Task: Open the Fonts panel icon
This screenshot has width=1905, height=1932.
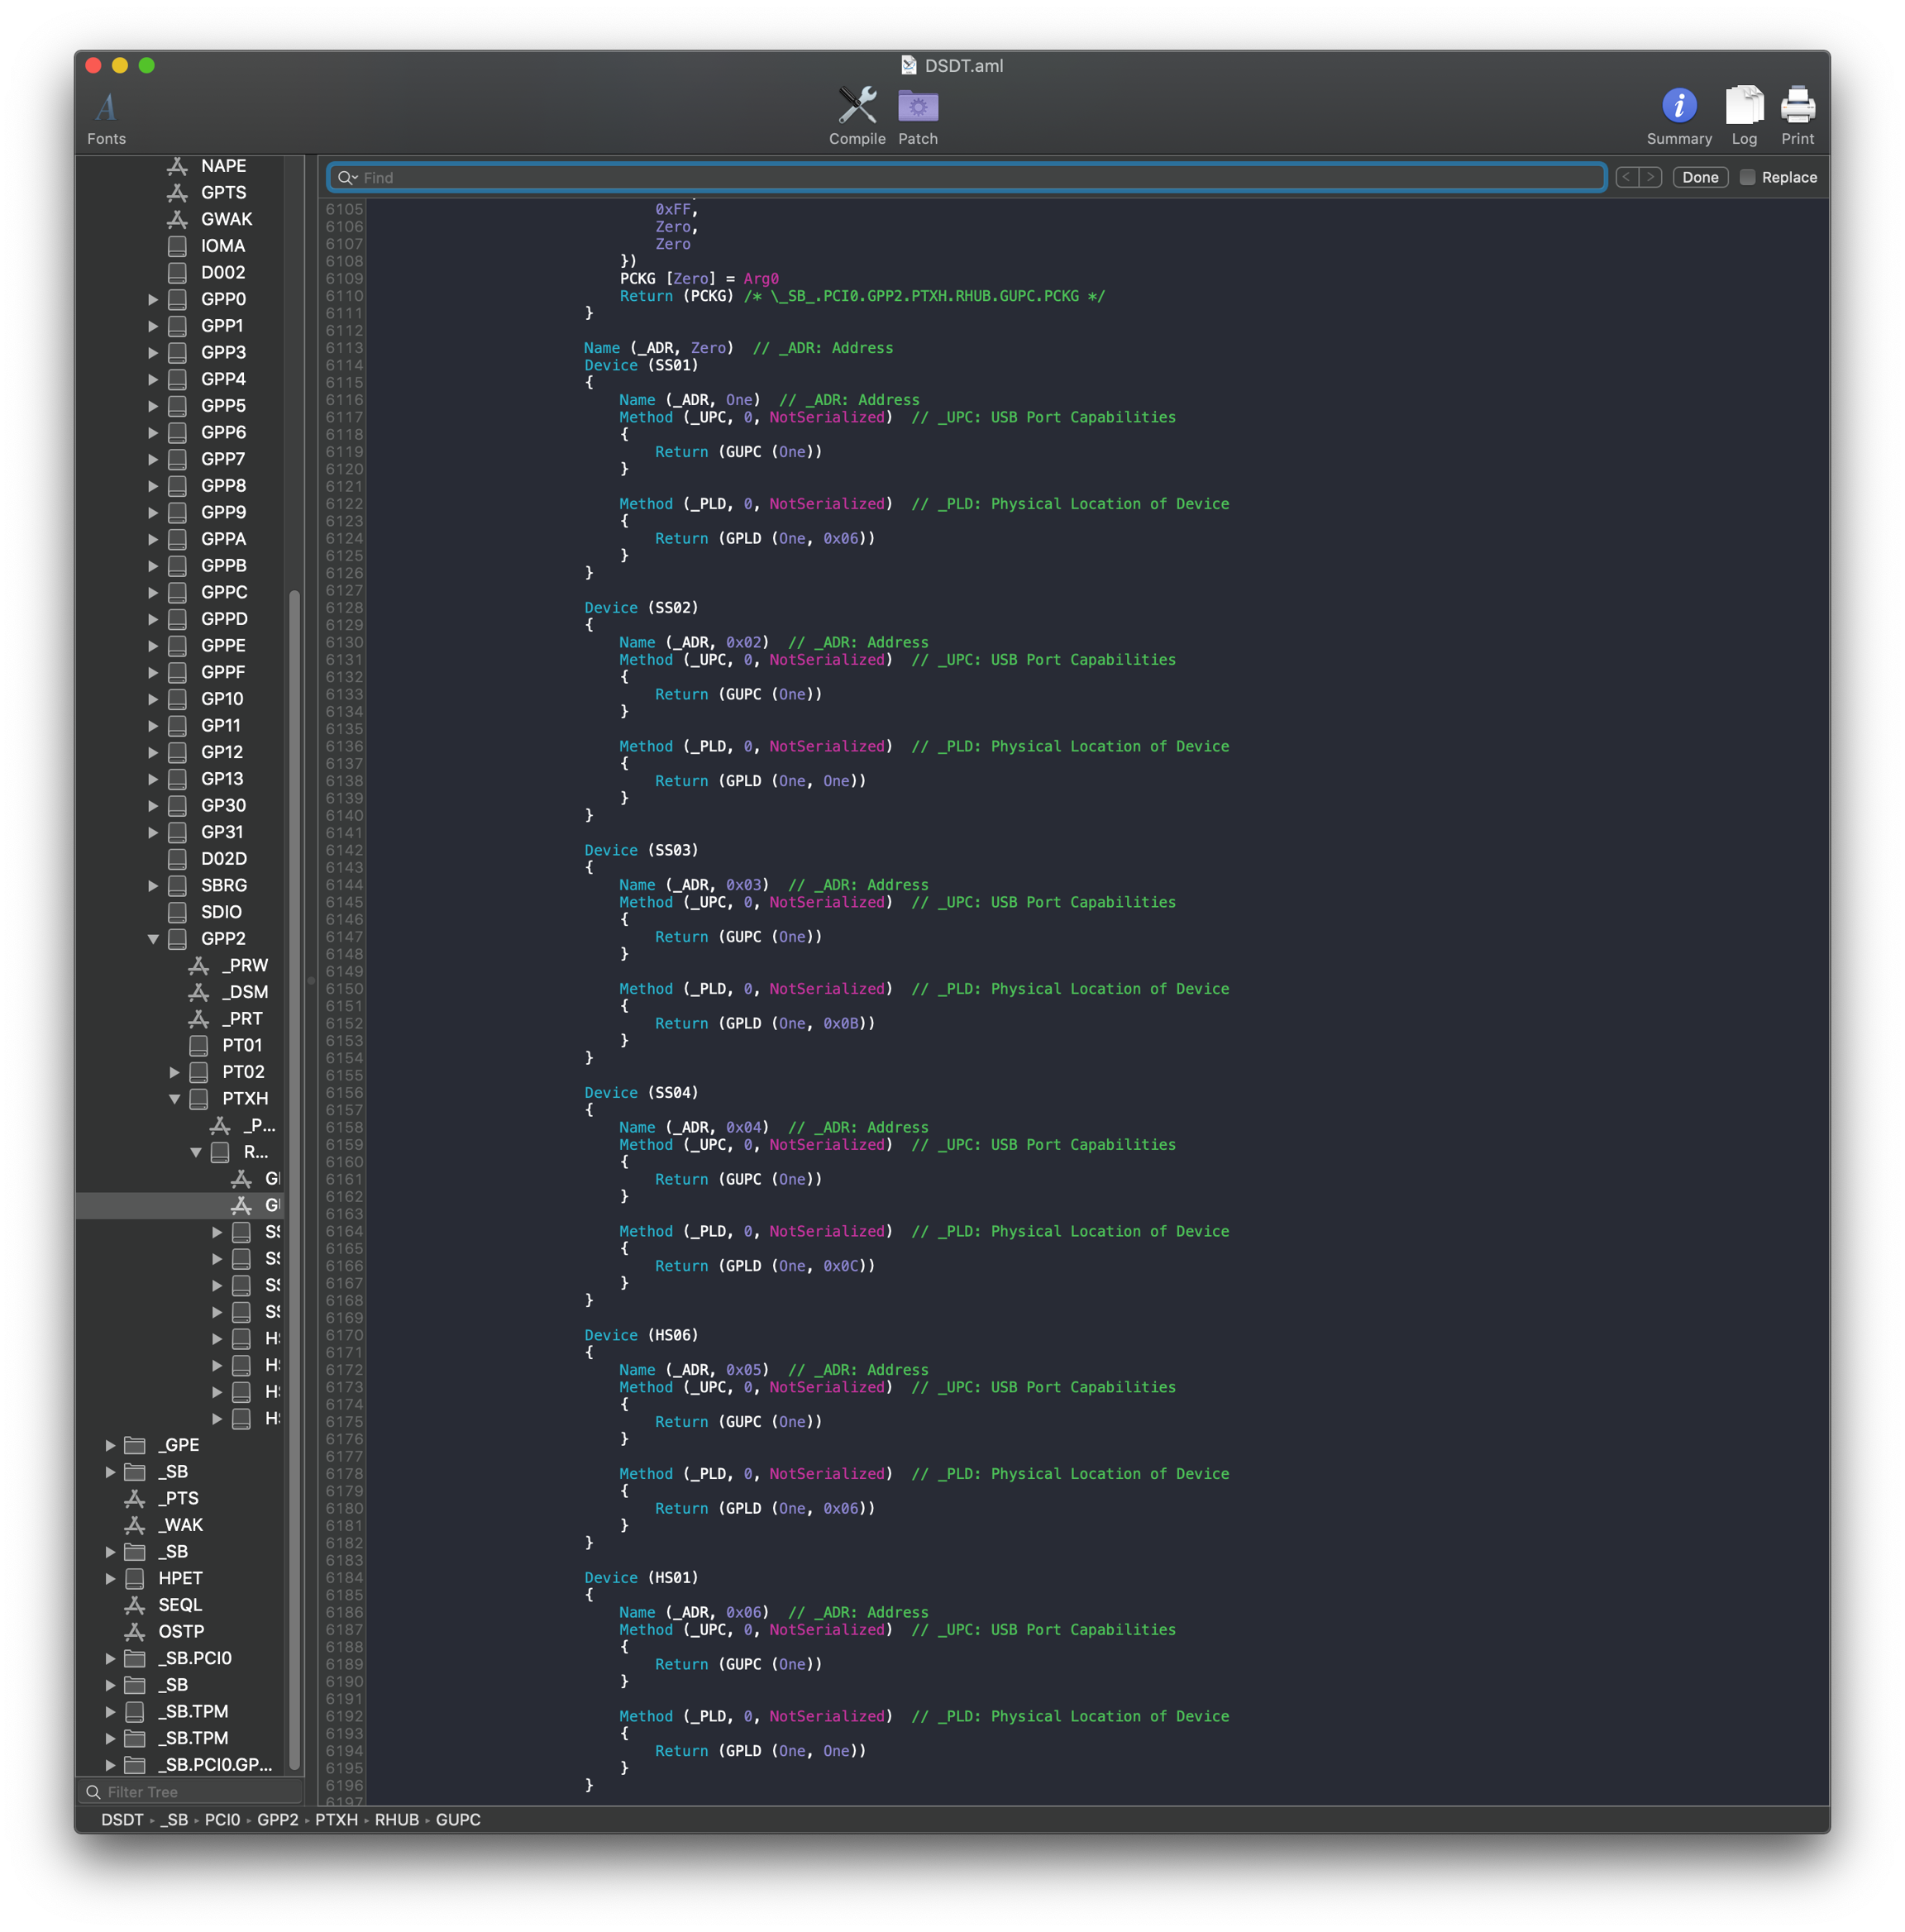Action: pyautogui.click(x=106, y=107)
